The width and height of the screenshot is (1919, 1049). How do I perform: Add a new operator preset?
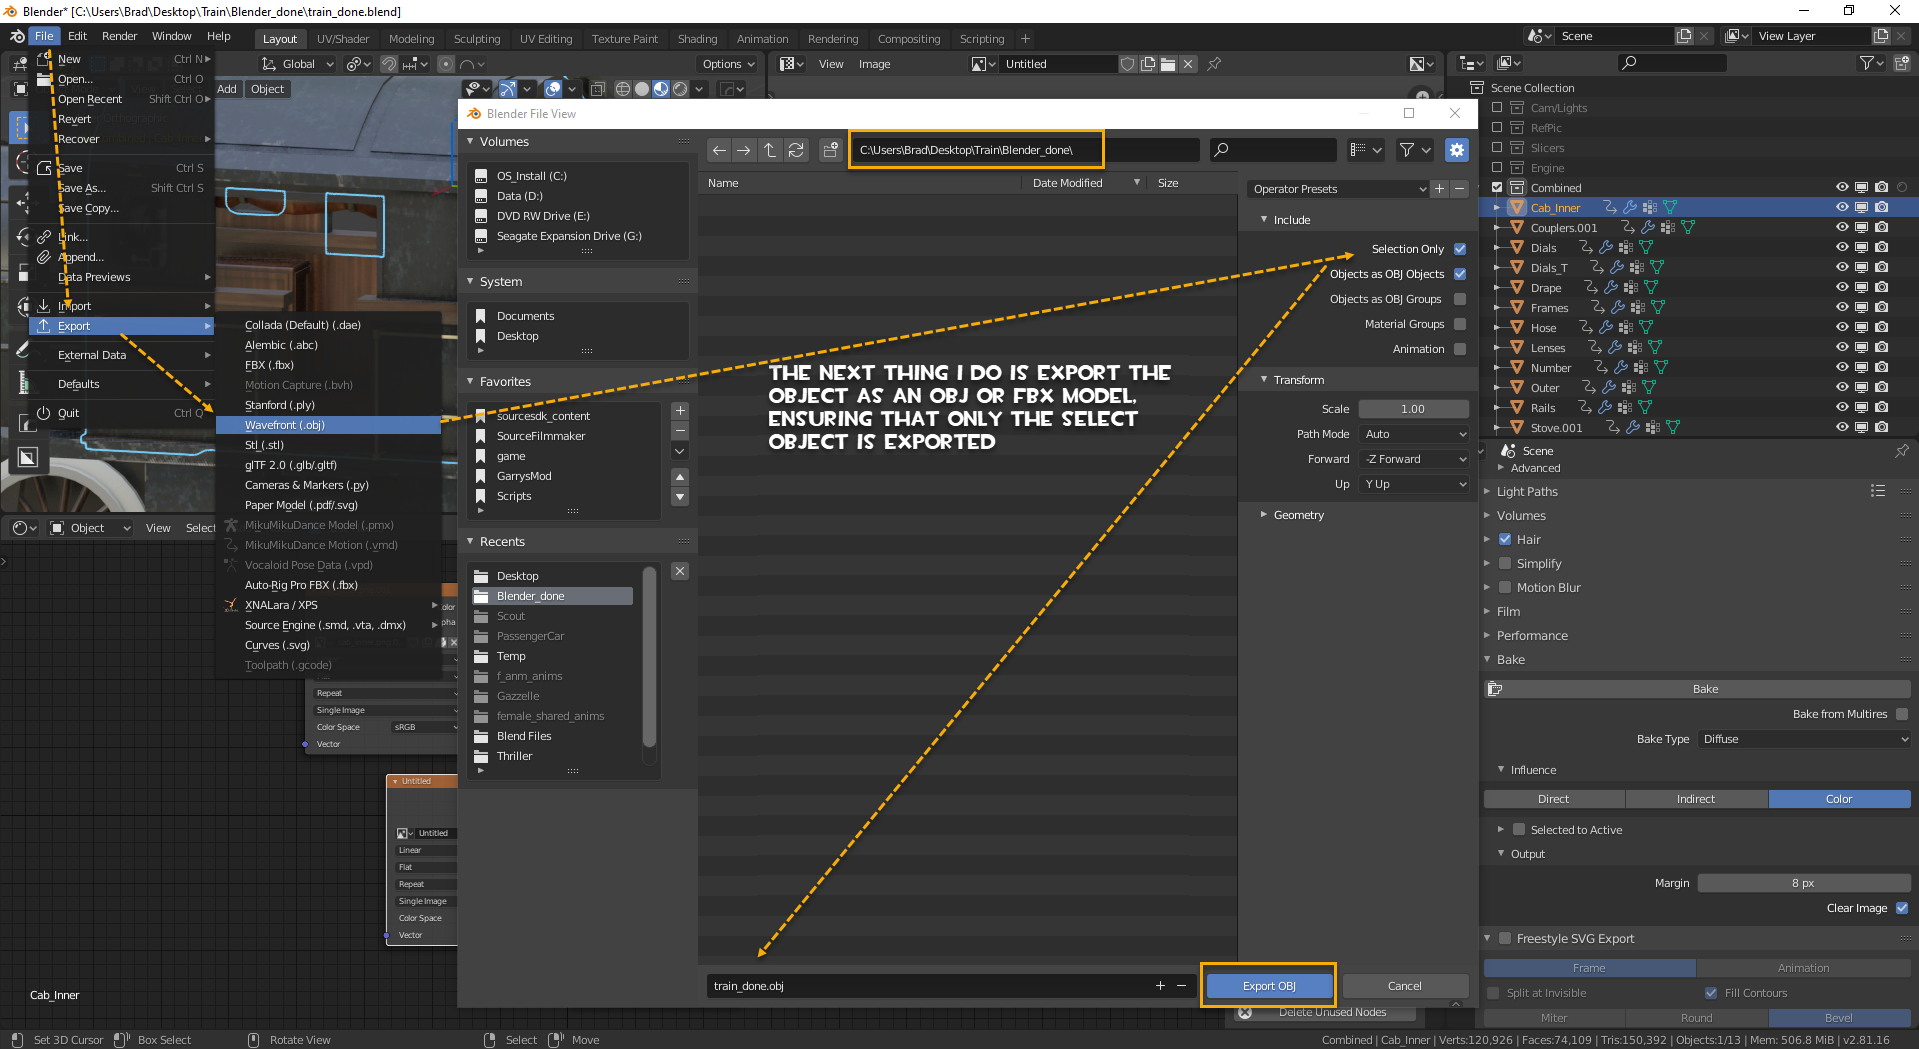(1440, 189)
